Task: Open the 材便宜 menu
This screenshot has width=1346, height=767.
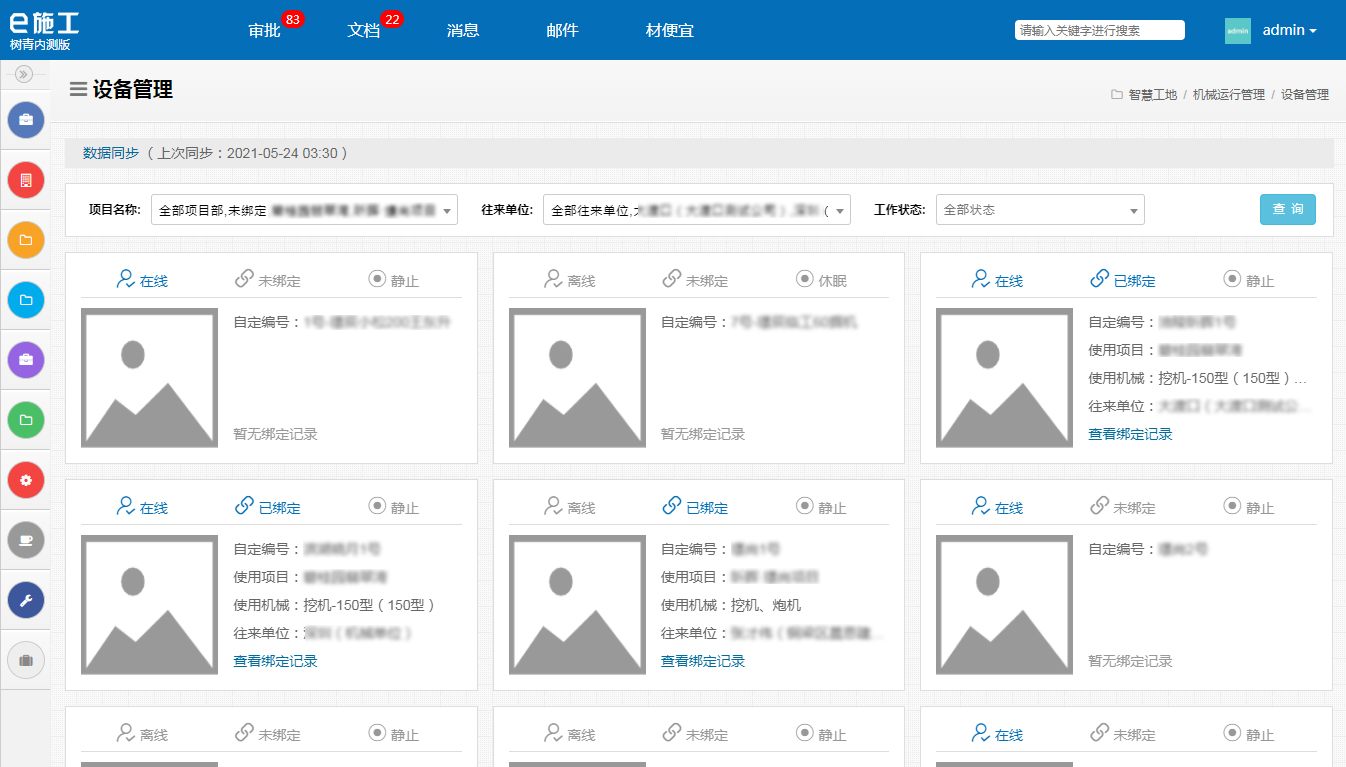Action: [x=670, y=30]
